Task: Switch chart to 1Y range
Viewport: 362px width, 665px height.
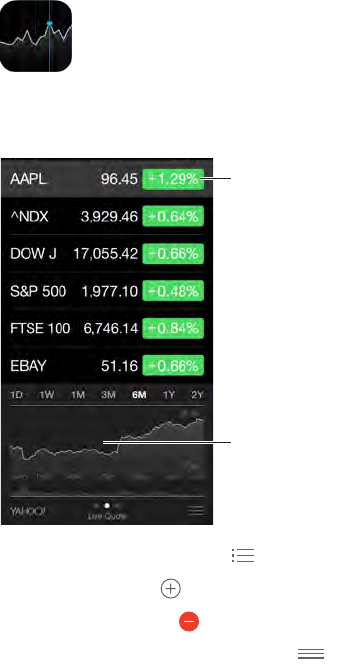Action: click(x=169, y=395)
